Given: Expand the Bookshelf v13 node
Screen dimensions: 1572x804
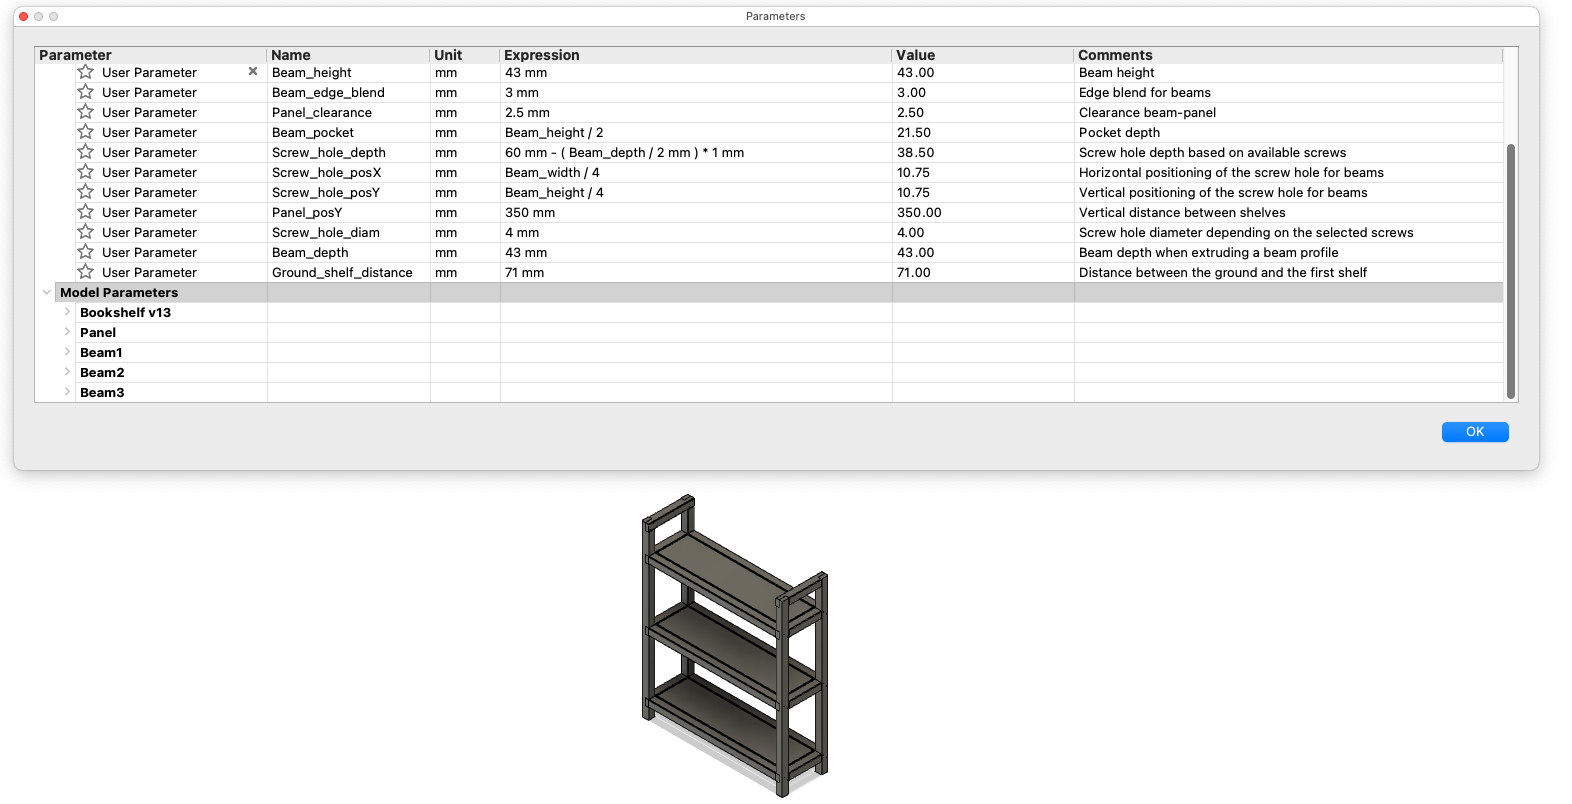Looking at the screenshot, I should click(67, 312).
